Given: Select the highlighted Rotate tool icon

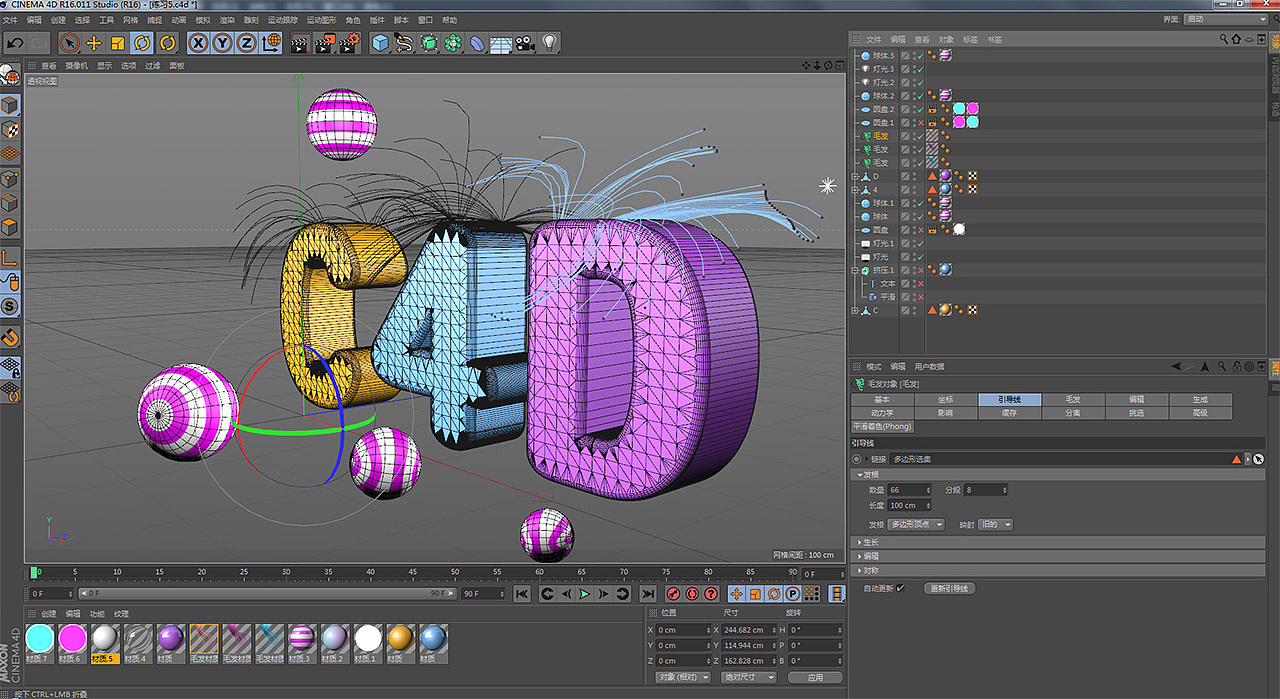Looking at the screenshot, I should point(142,43).
